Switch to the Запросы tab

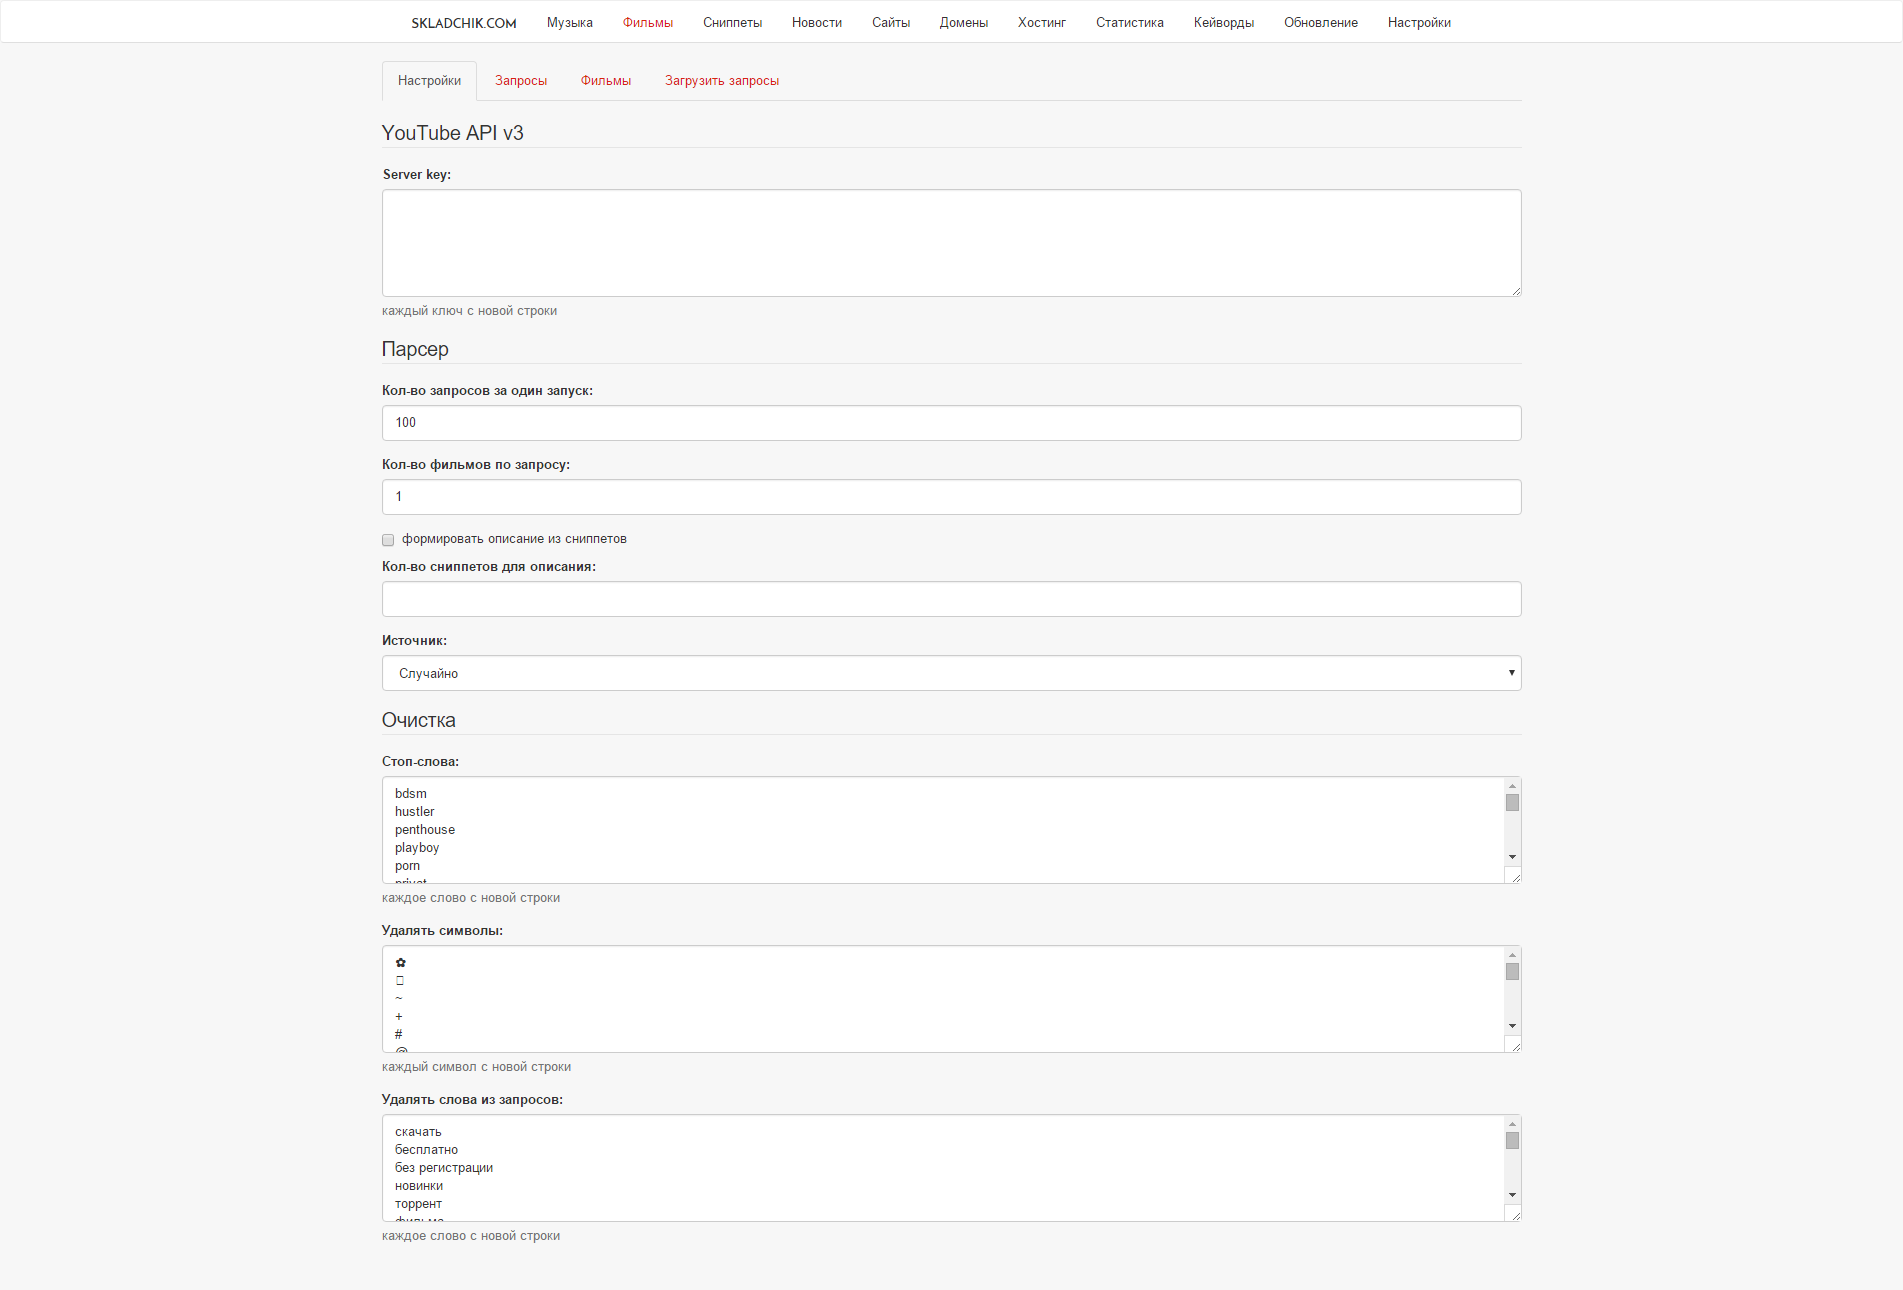(521, 81)
